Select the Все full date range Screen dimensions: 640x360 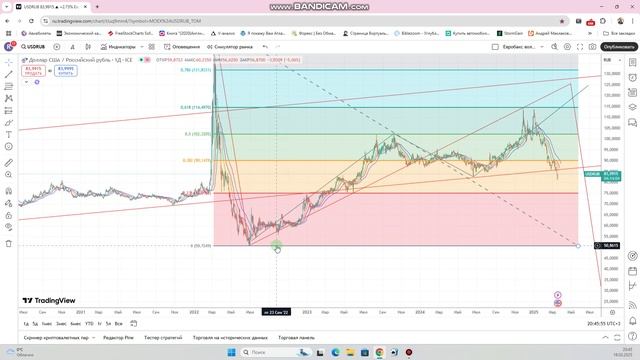[x=118, y=324]
